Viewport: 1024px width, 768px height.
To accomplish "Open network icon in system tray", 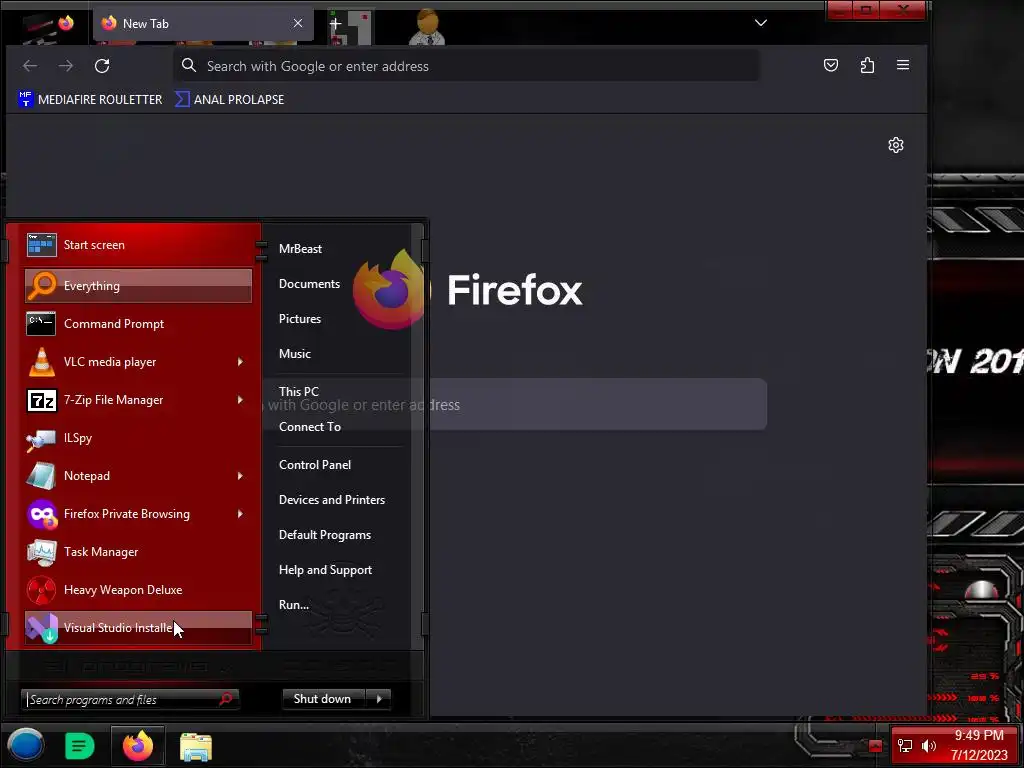I will [x=905, y=746].
